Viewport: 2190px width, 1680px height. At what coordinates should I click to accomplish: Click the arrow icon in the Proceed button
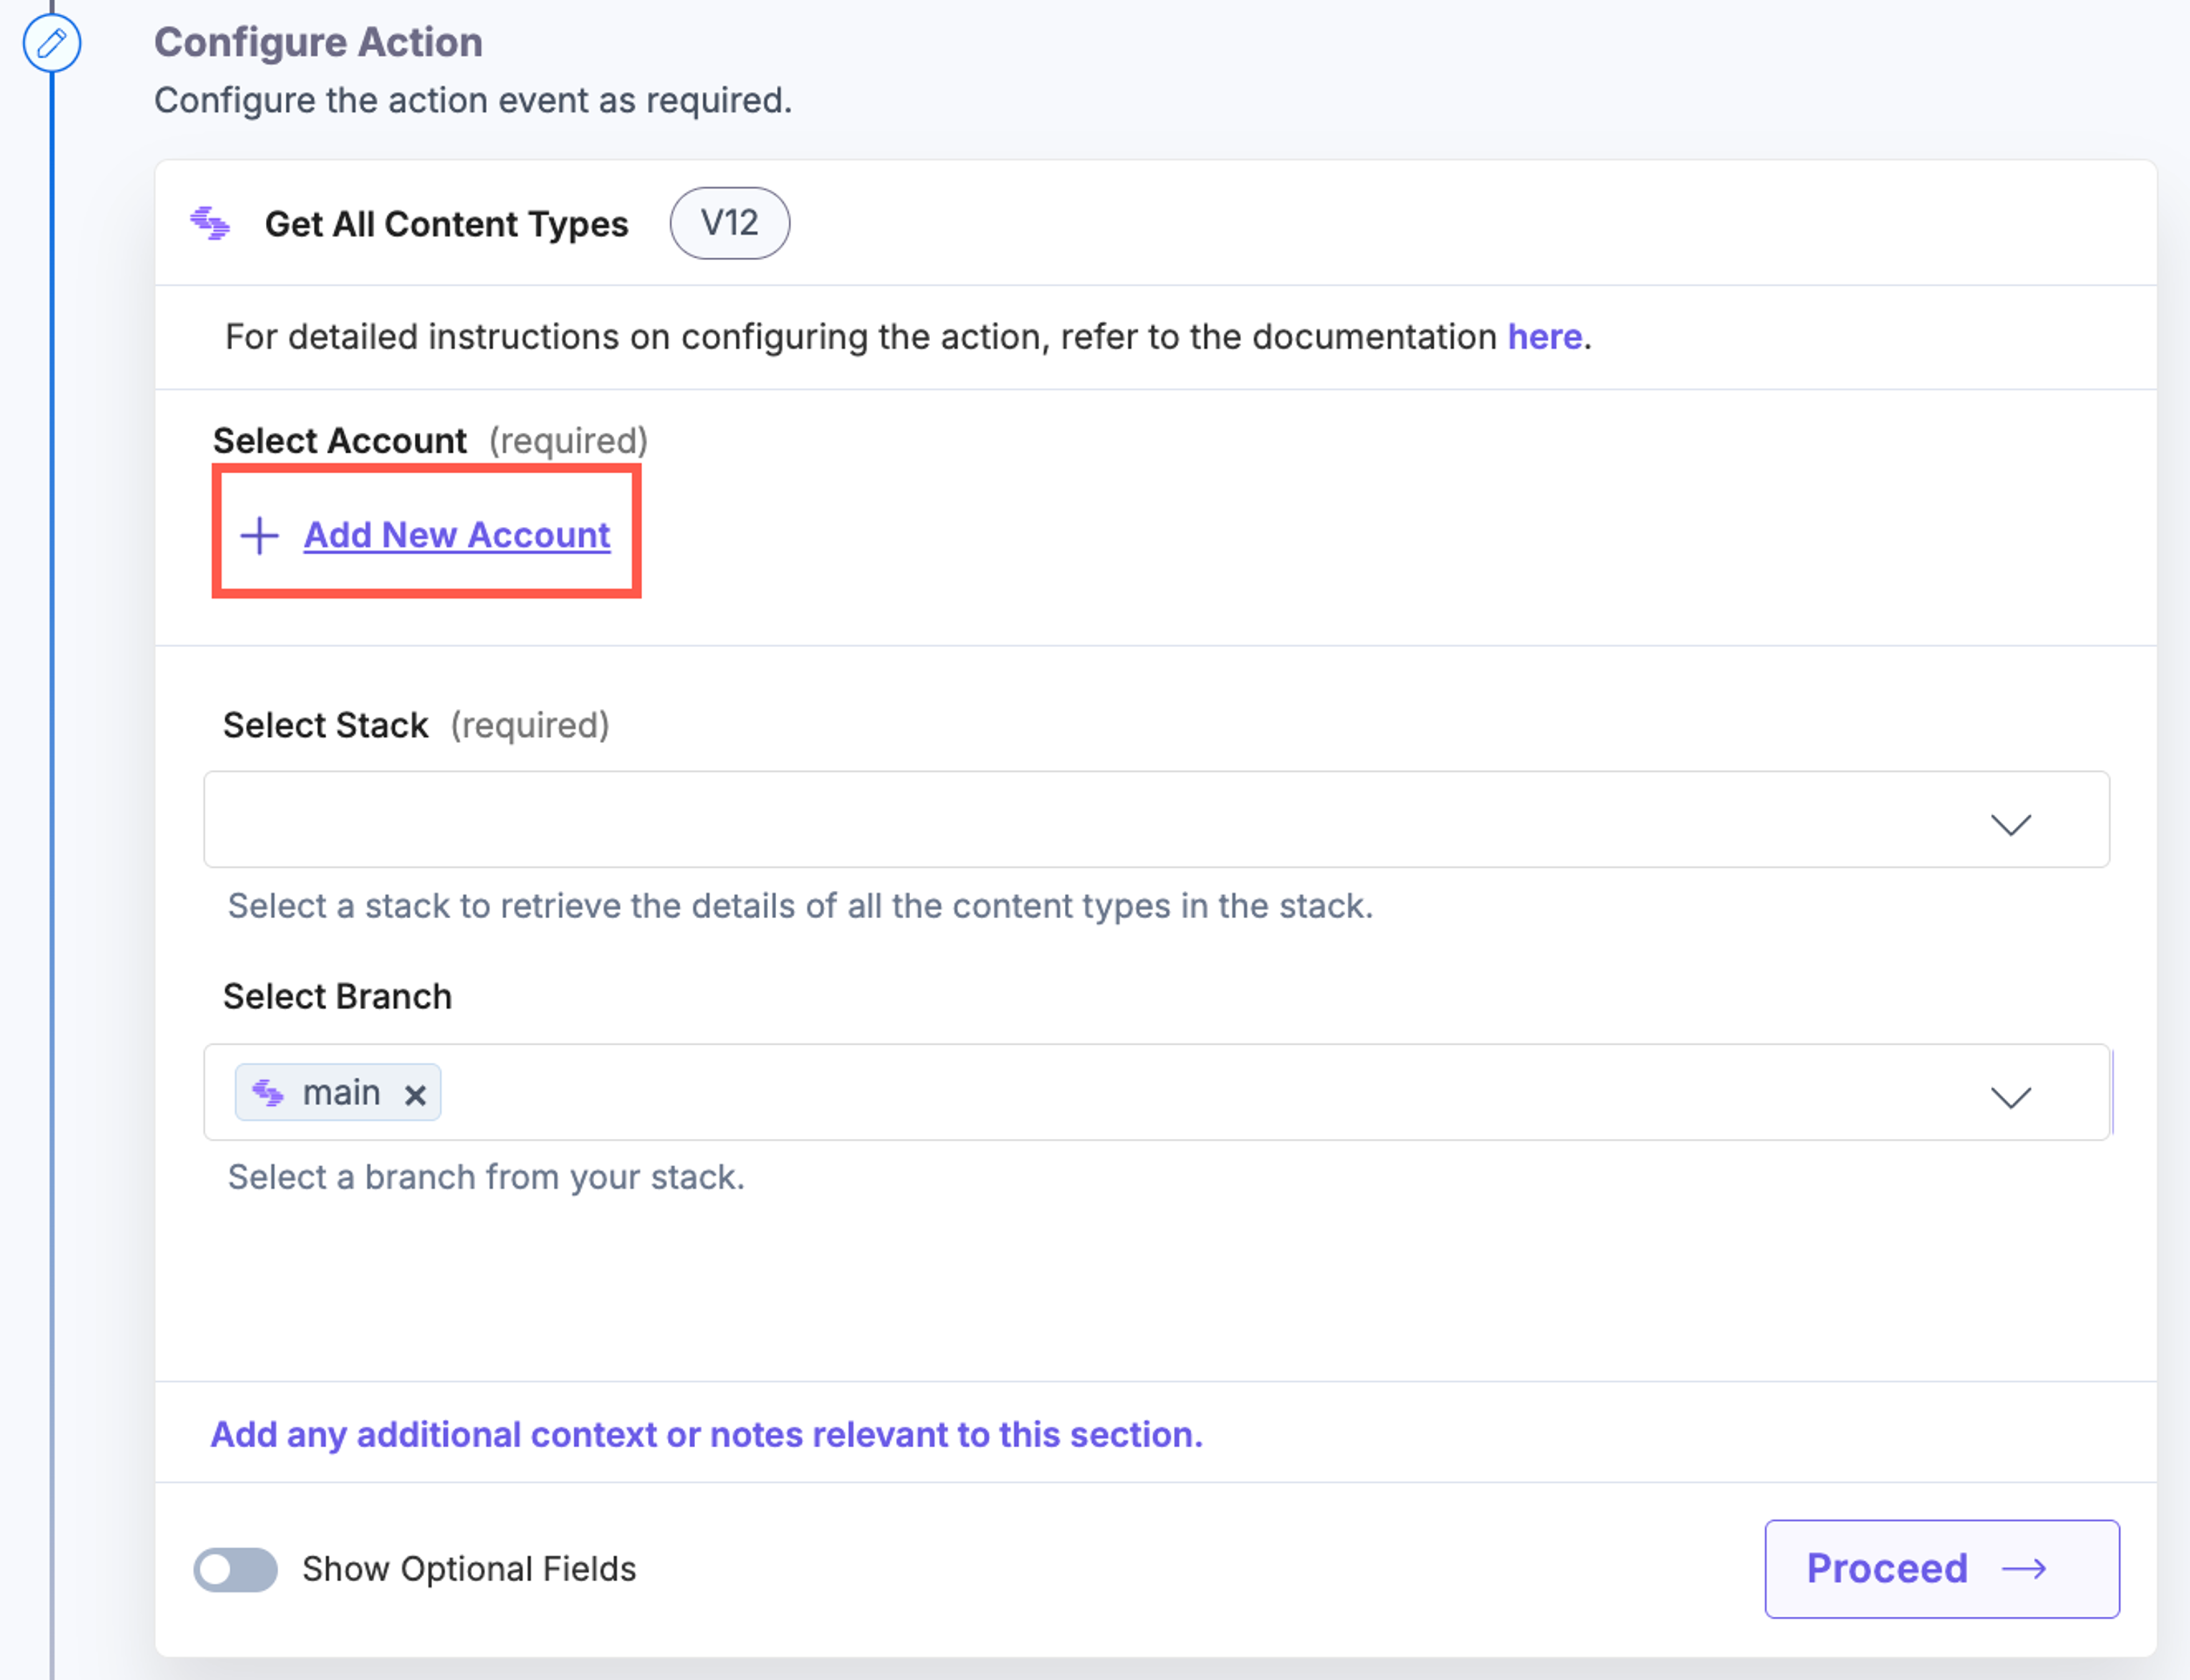coord(2025,1569)
